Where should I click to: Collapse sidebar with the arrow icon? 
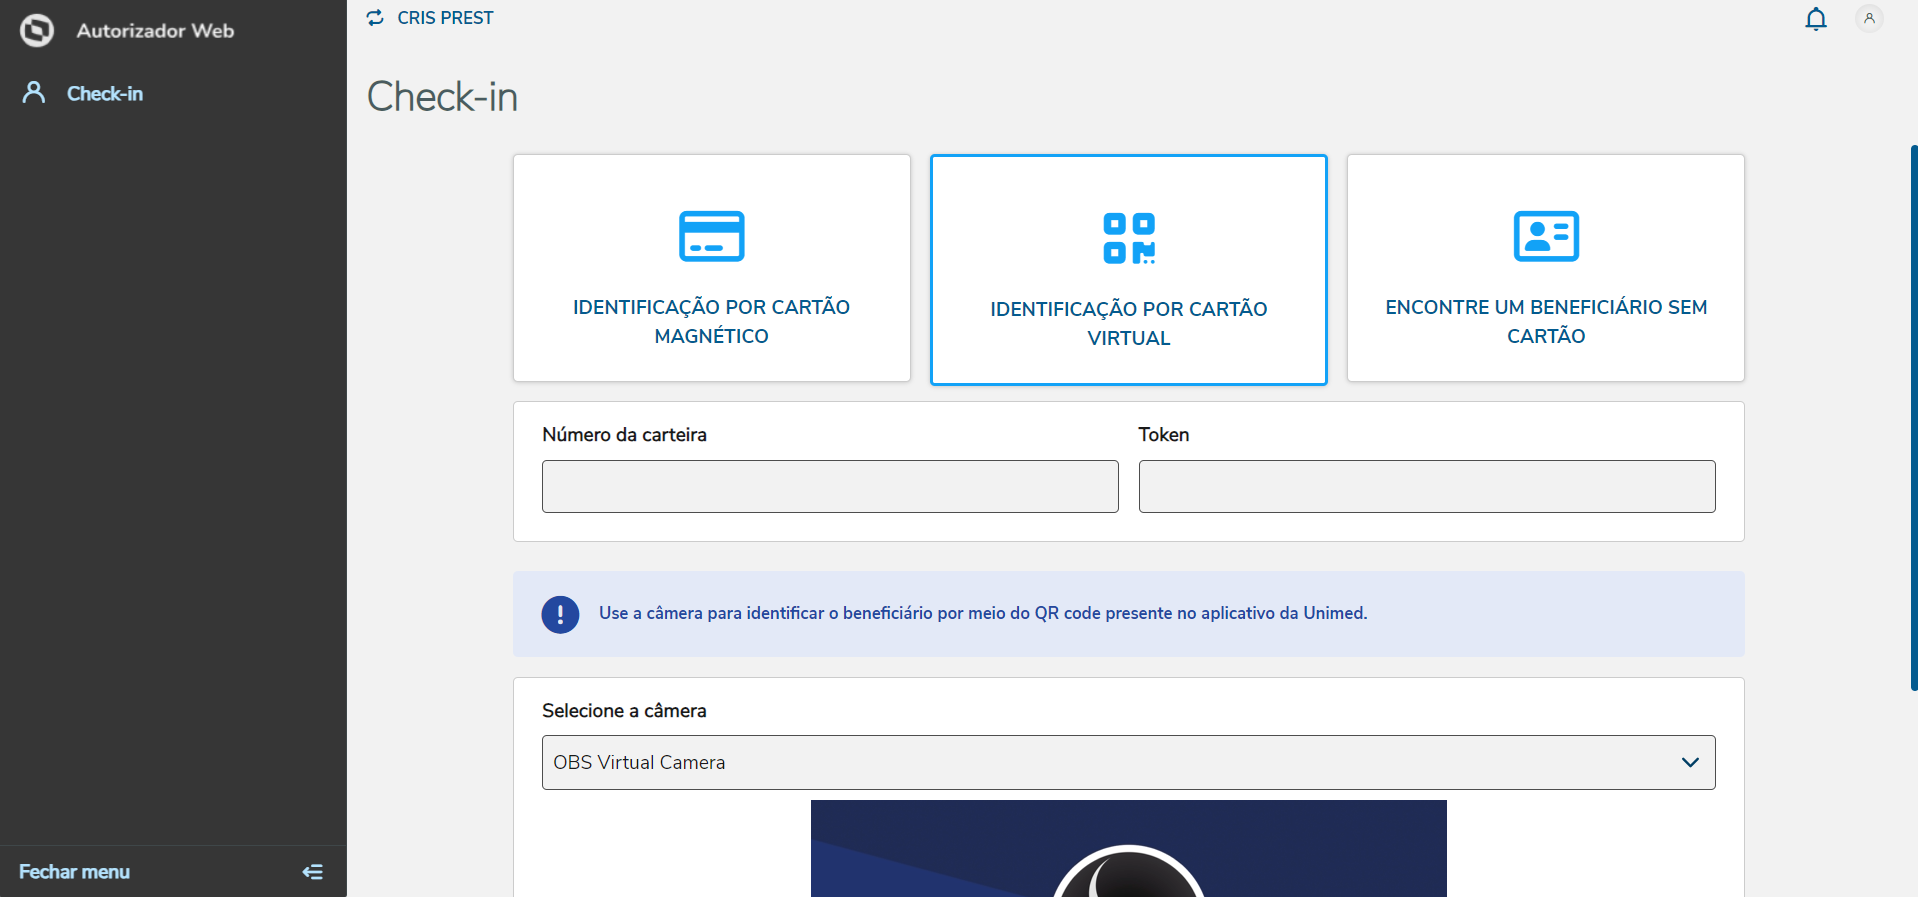point(313,872)
